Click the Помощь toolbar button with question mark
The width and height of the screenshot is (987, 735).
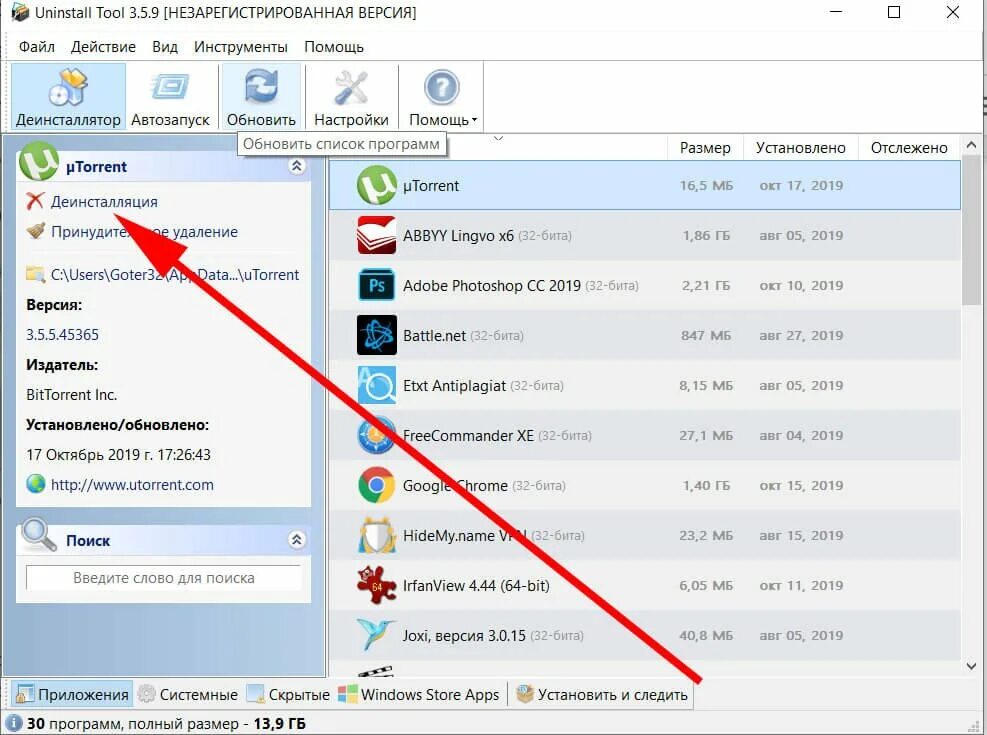(442, 96)
